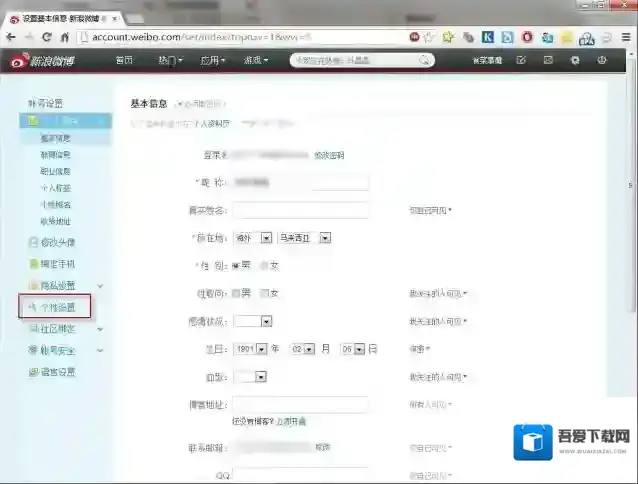Go back using the browser back arrow
The width and height of the screenshot is (638, 484).
(11, 37)
